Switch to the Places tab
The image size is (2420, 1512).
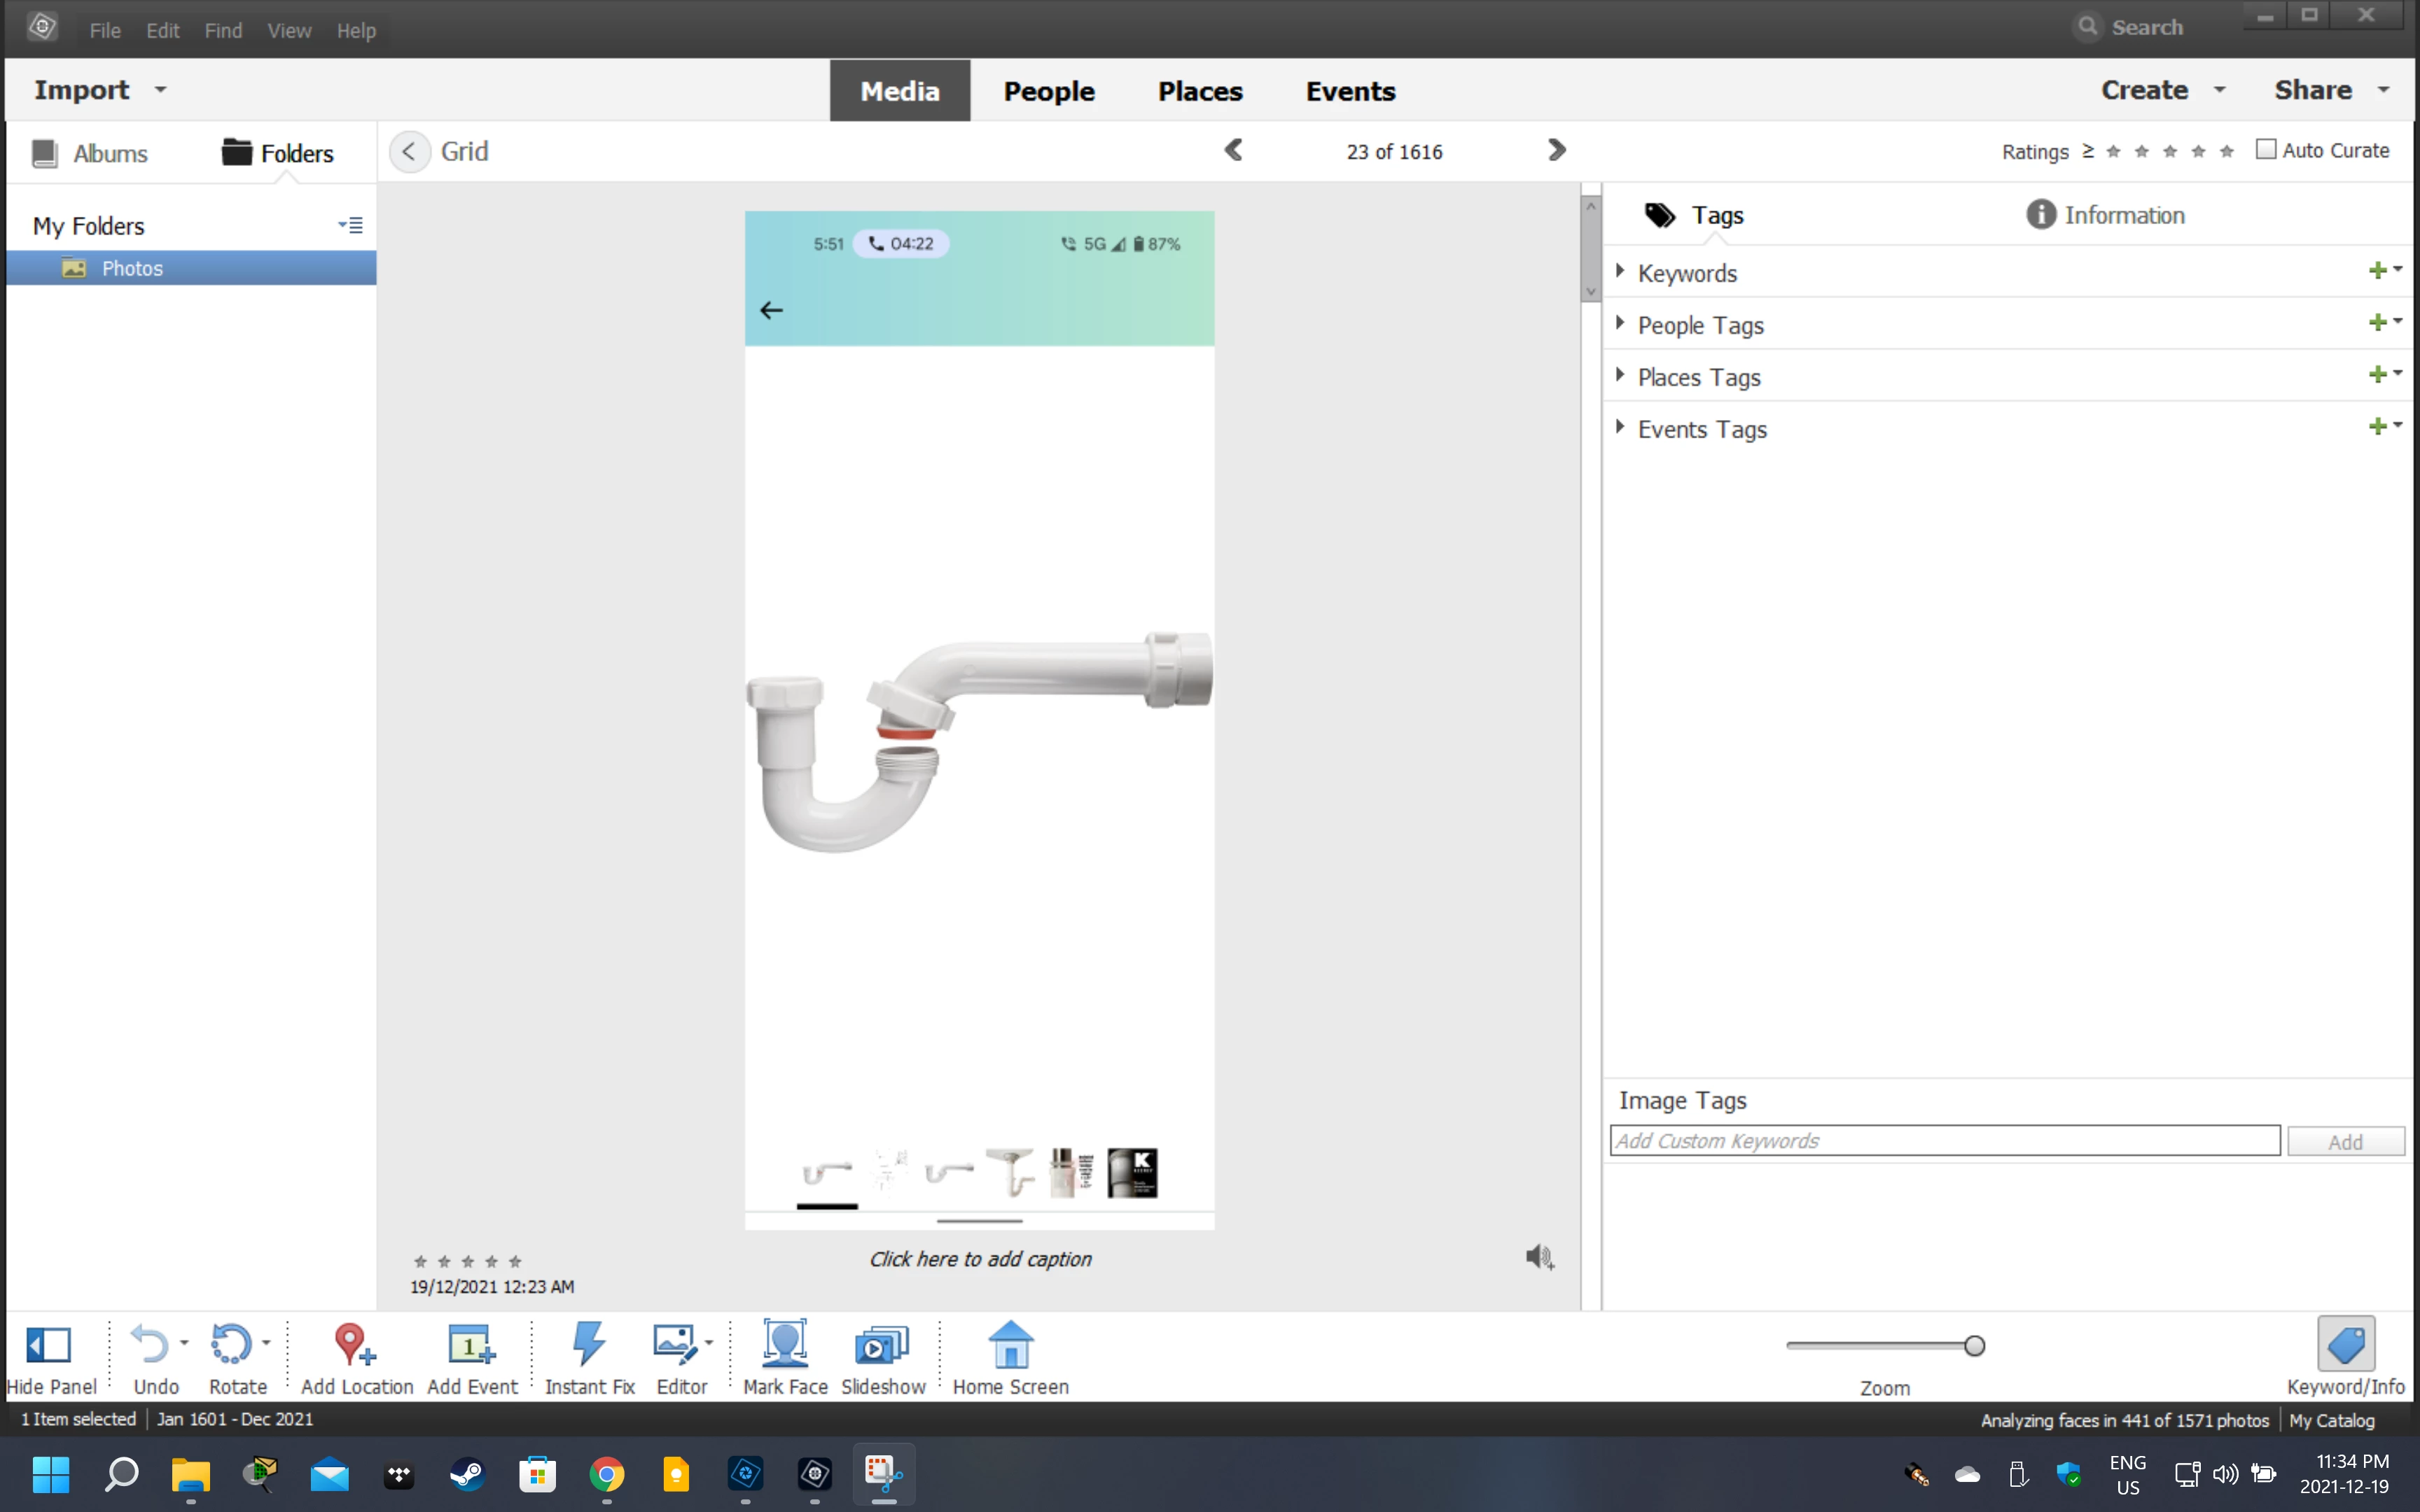1199,91
